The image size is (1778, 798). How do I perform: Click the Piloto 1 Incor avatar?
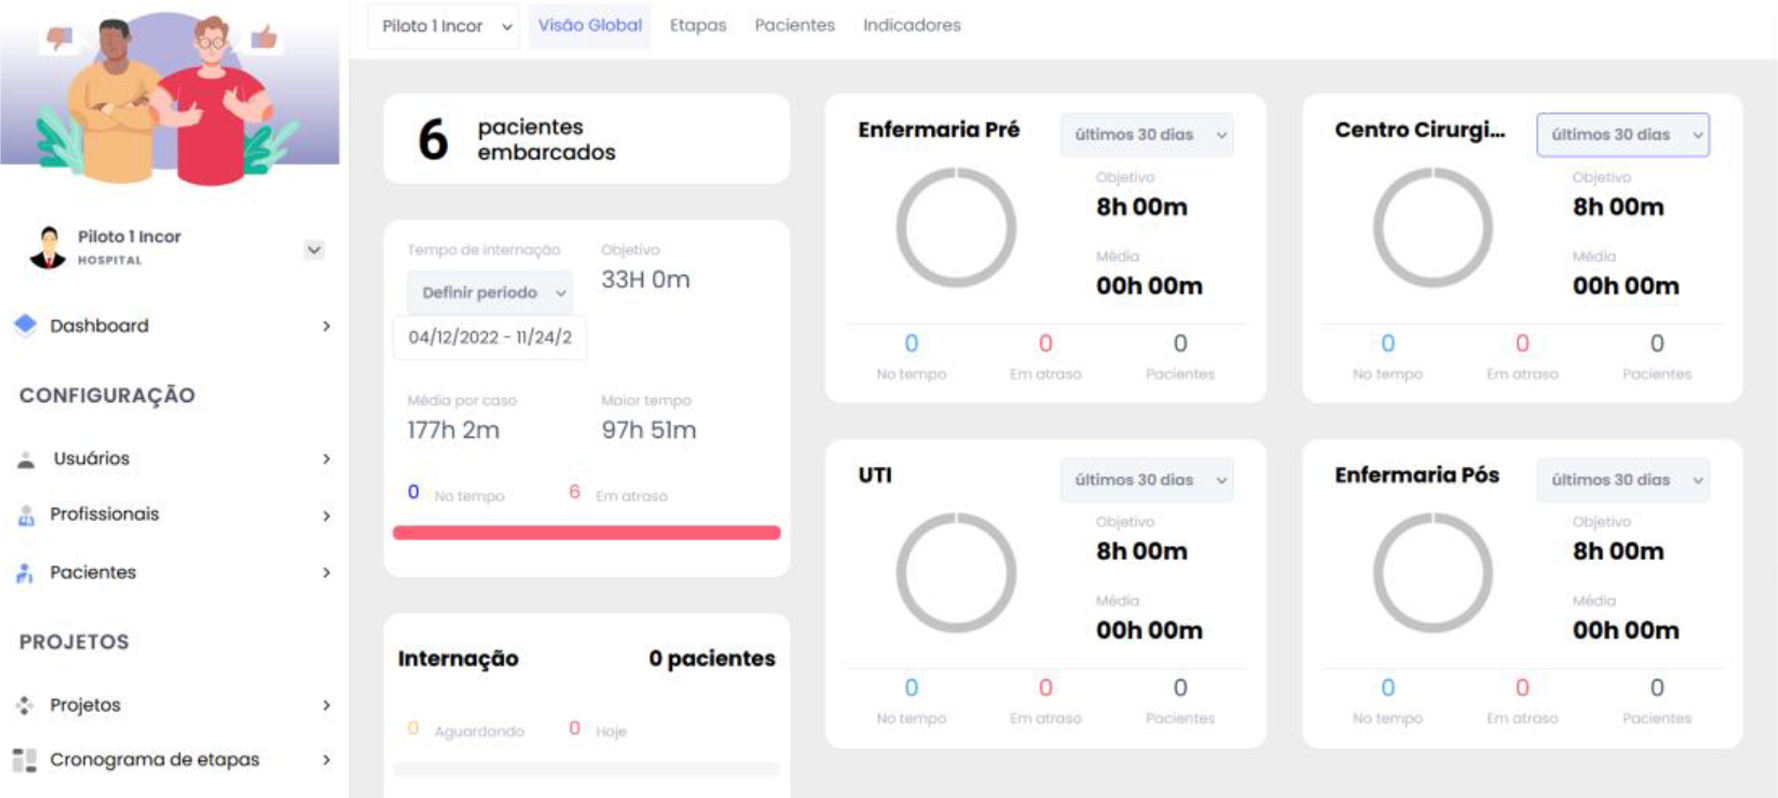pyautogui.click(x=47, y=247)
